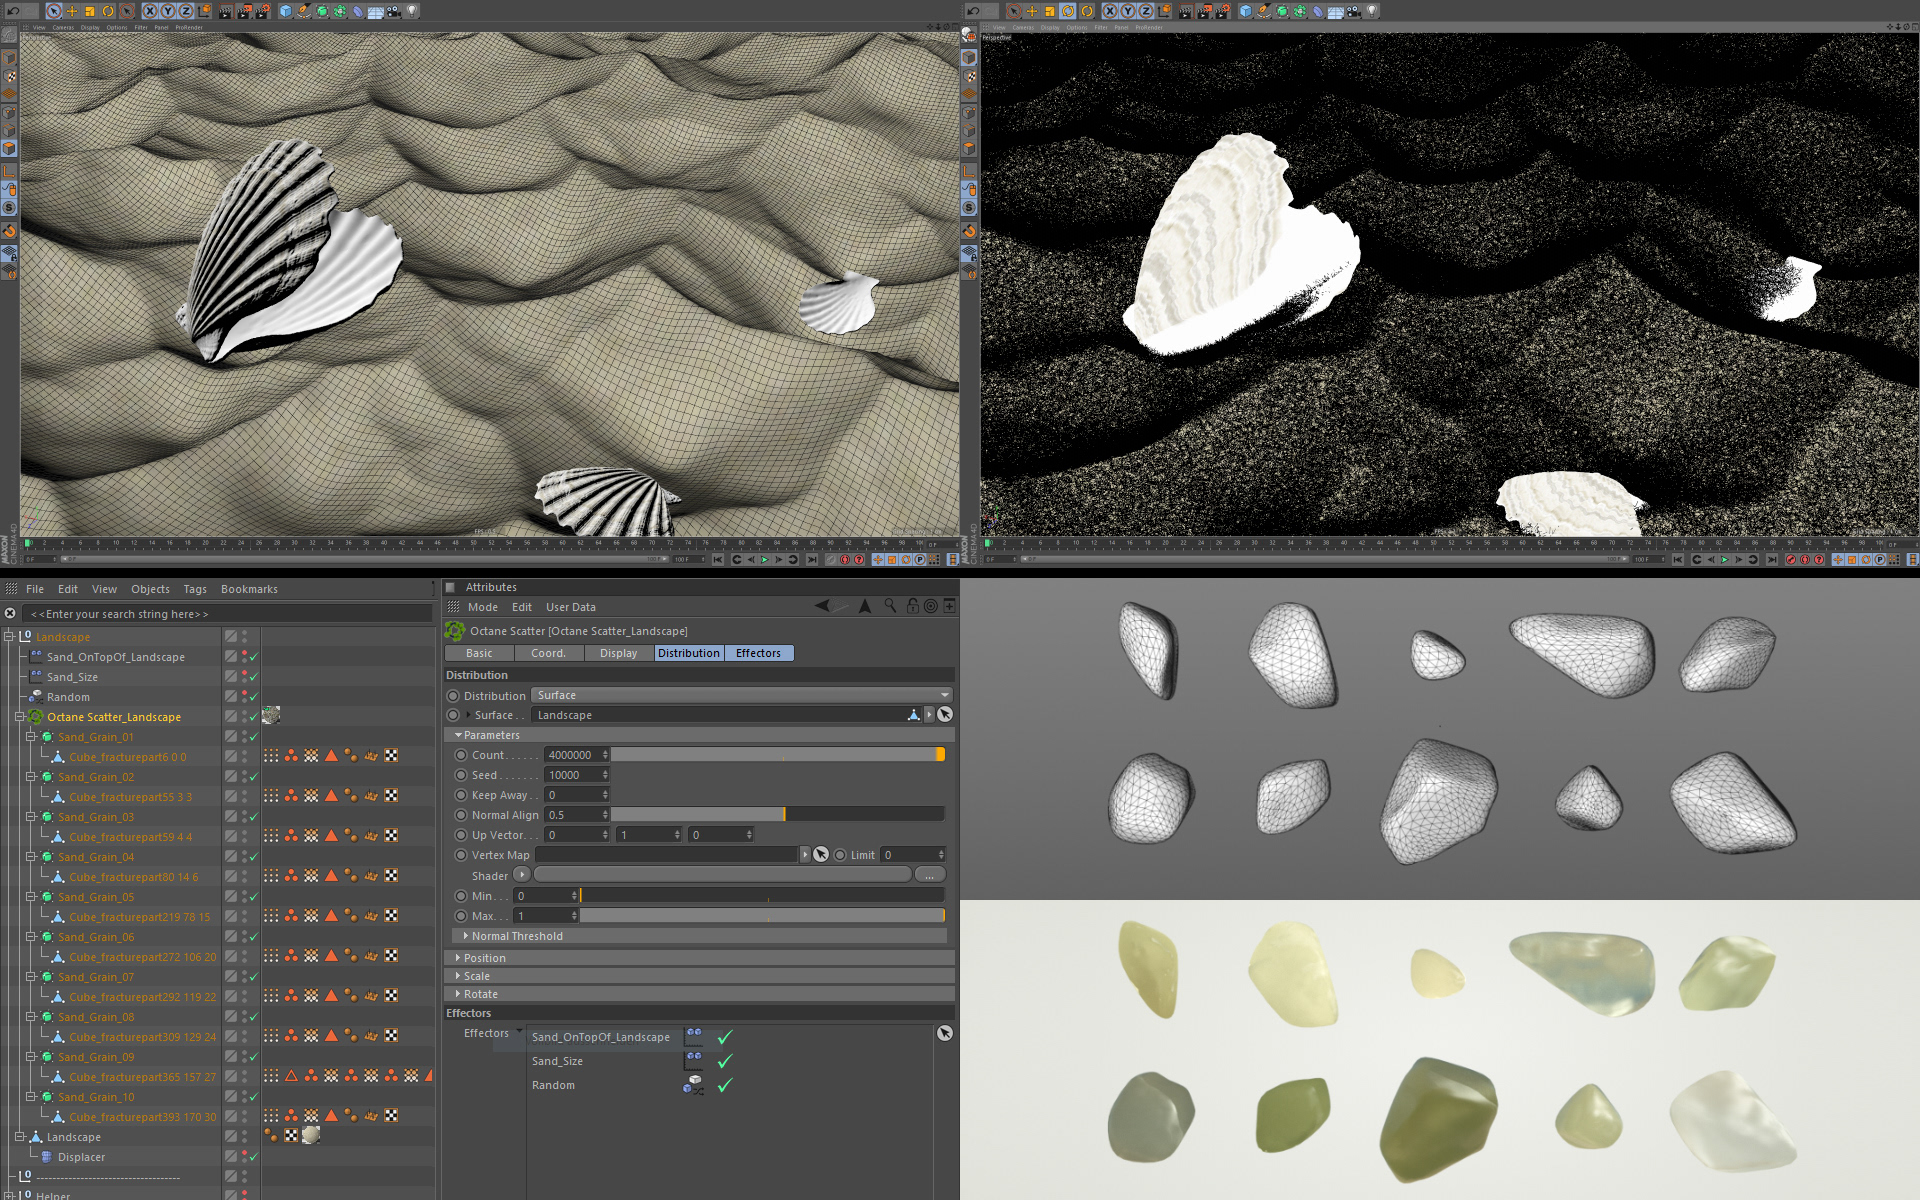Click the object picker beside Surface field
The height and width of the screenshot is (1200, 1920).
point(944,714)
